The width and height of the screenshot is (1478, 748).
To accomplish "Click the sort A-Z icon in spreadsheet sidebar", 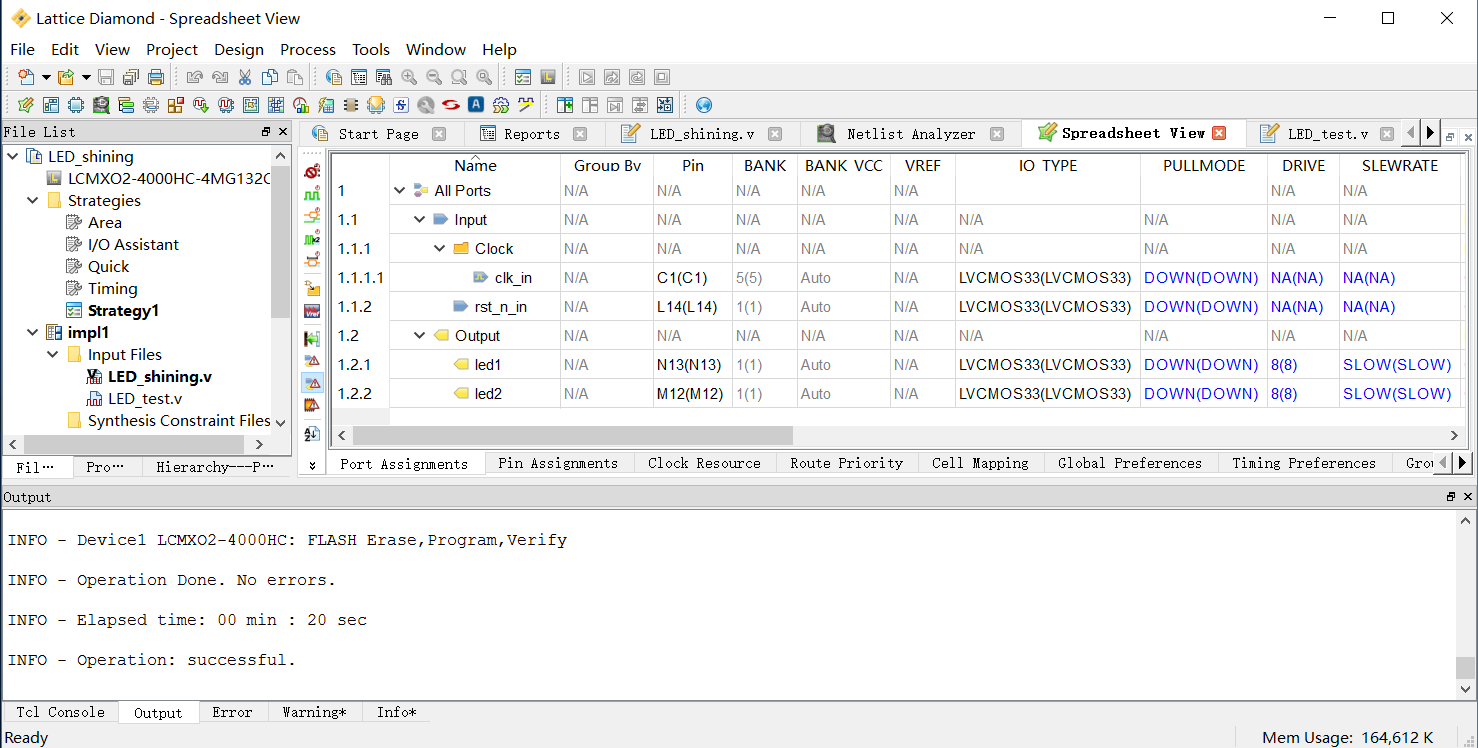I will (x=312, y=434).
